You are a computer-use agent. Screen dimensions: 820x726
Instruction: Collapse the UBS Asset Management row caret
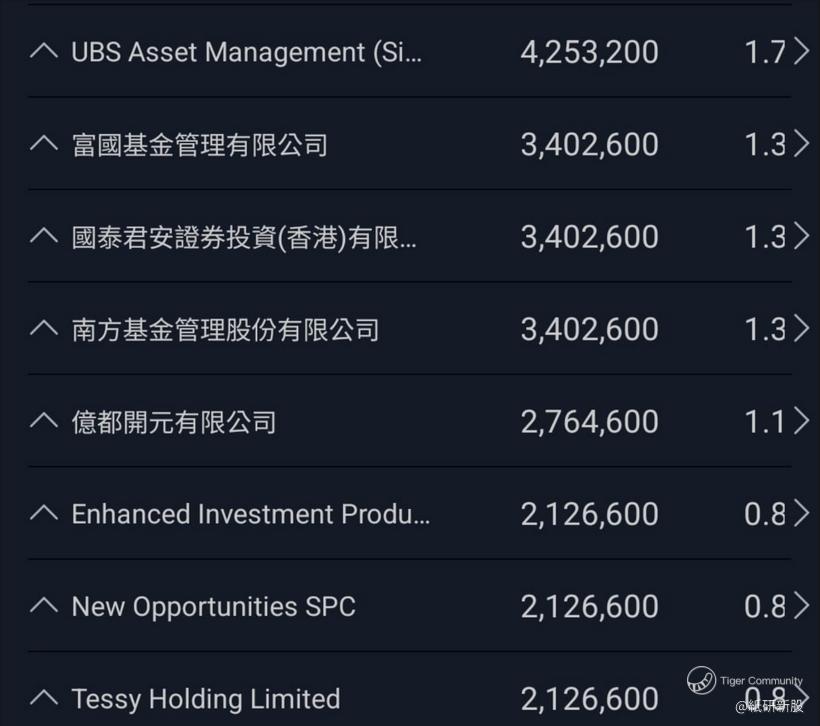click(44, 51)
